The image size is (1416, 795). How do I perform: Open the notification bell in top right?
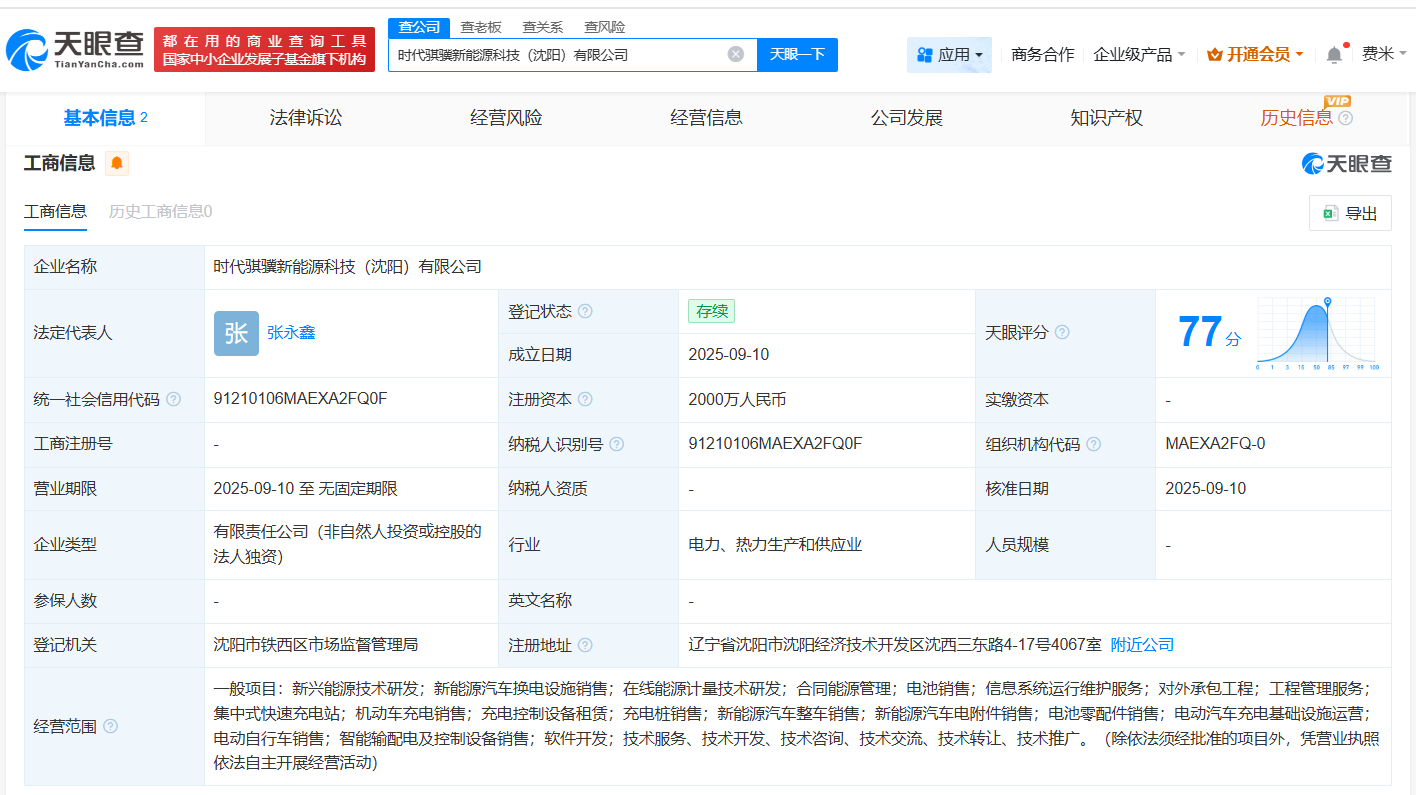pyautogui.click(x=1333, y=54)
